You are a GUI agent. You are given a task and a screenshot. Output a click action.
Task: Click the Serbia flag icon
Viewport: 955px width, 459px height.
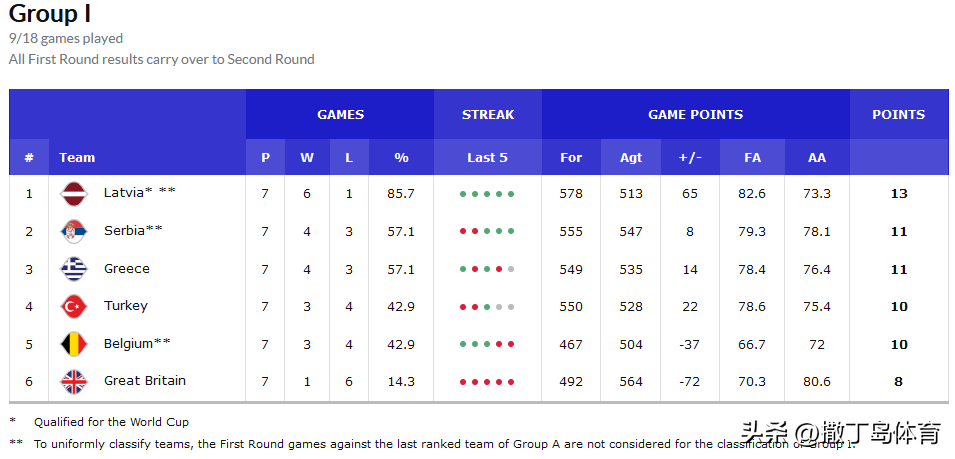[75, 231]
